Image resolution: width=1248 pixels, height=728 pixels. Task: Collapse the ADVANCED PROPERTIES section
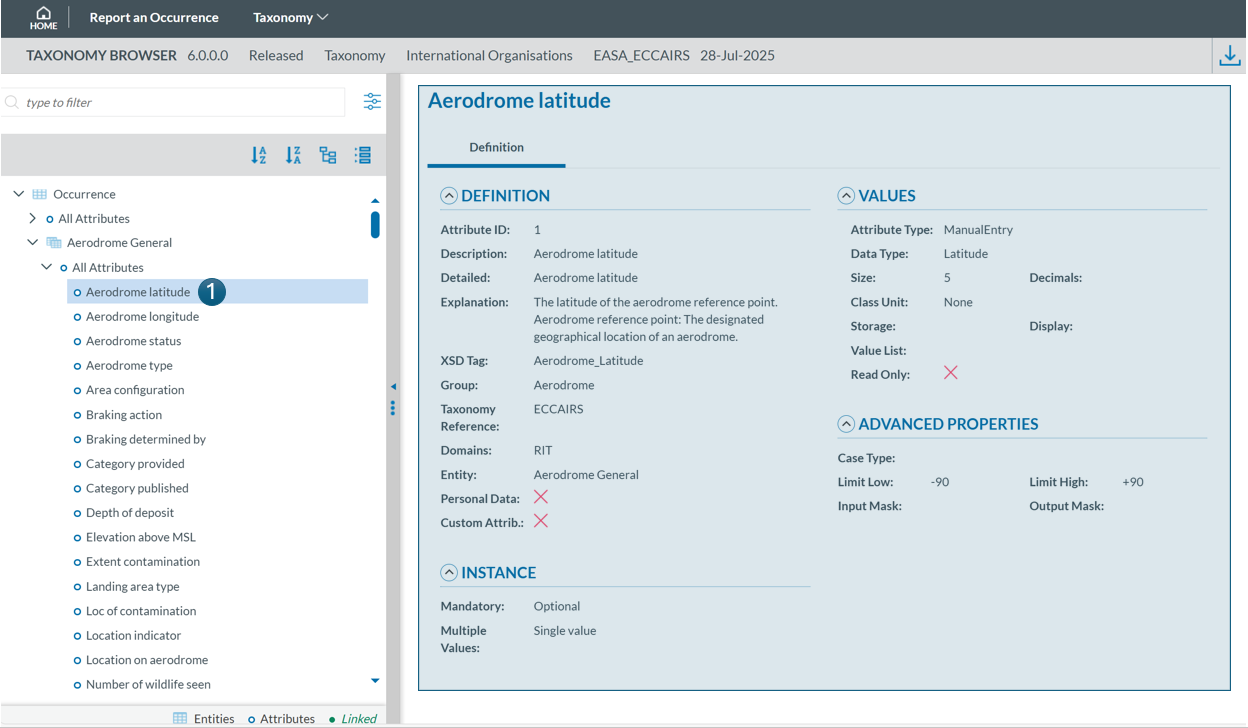pyautogui.click(x=846, y=424)
